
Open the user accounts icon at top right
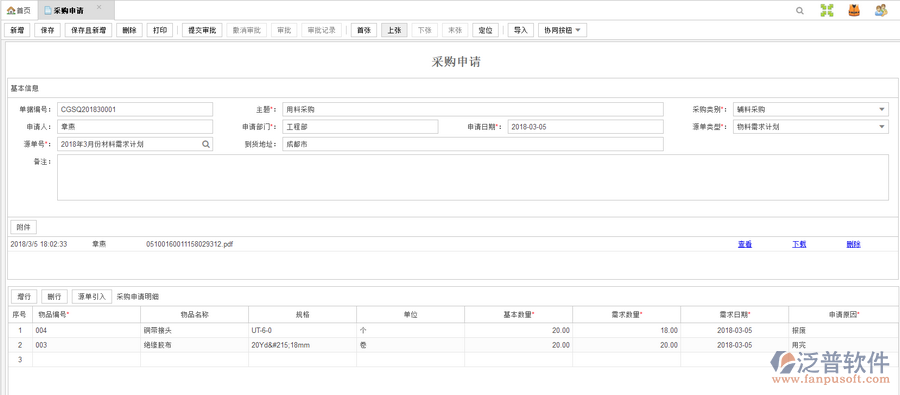point(881,10)
